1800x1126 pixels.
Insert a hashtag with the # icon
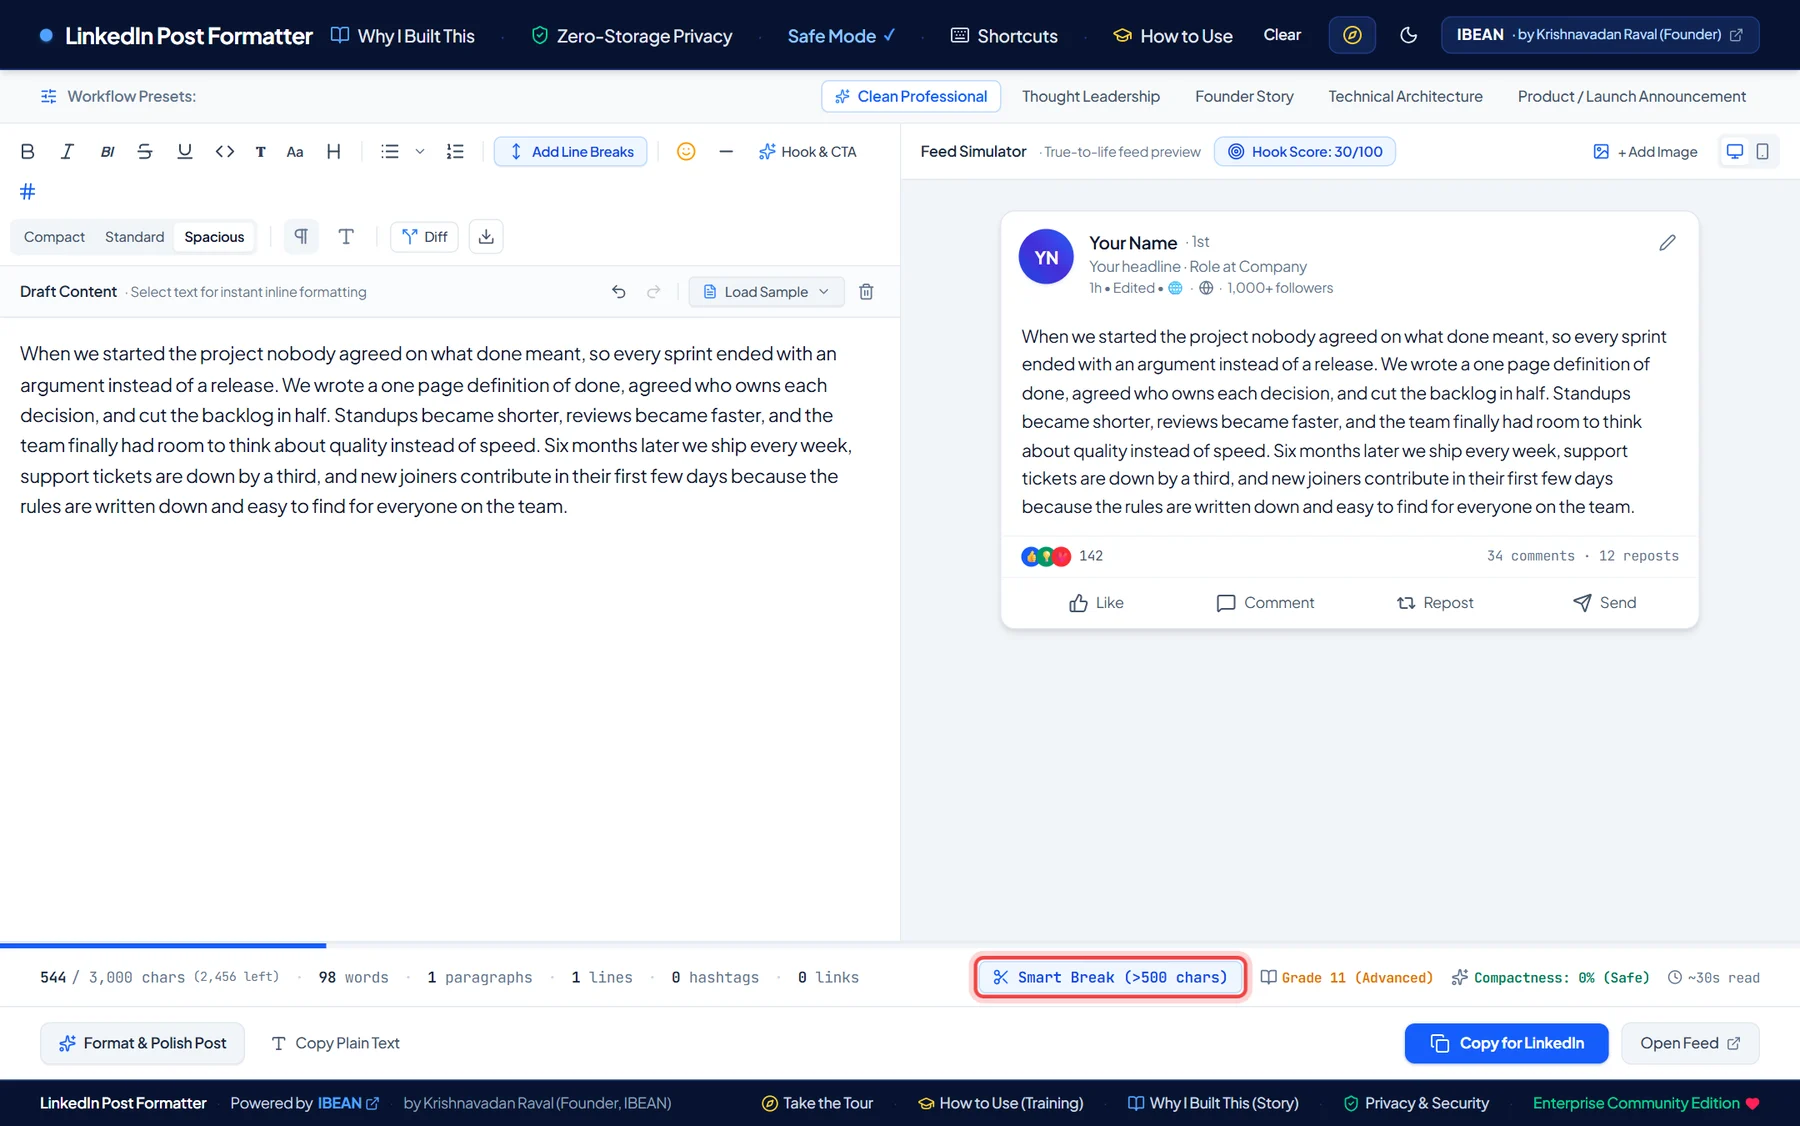pyautogui.click(x=28, y=191)
